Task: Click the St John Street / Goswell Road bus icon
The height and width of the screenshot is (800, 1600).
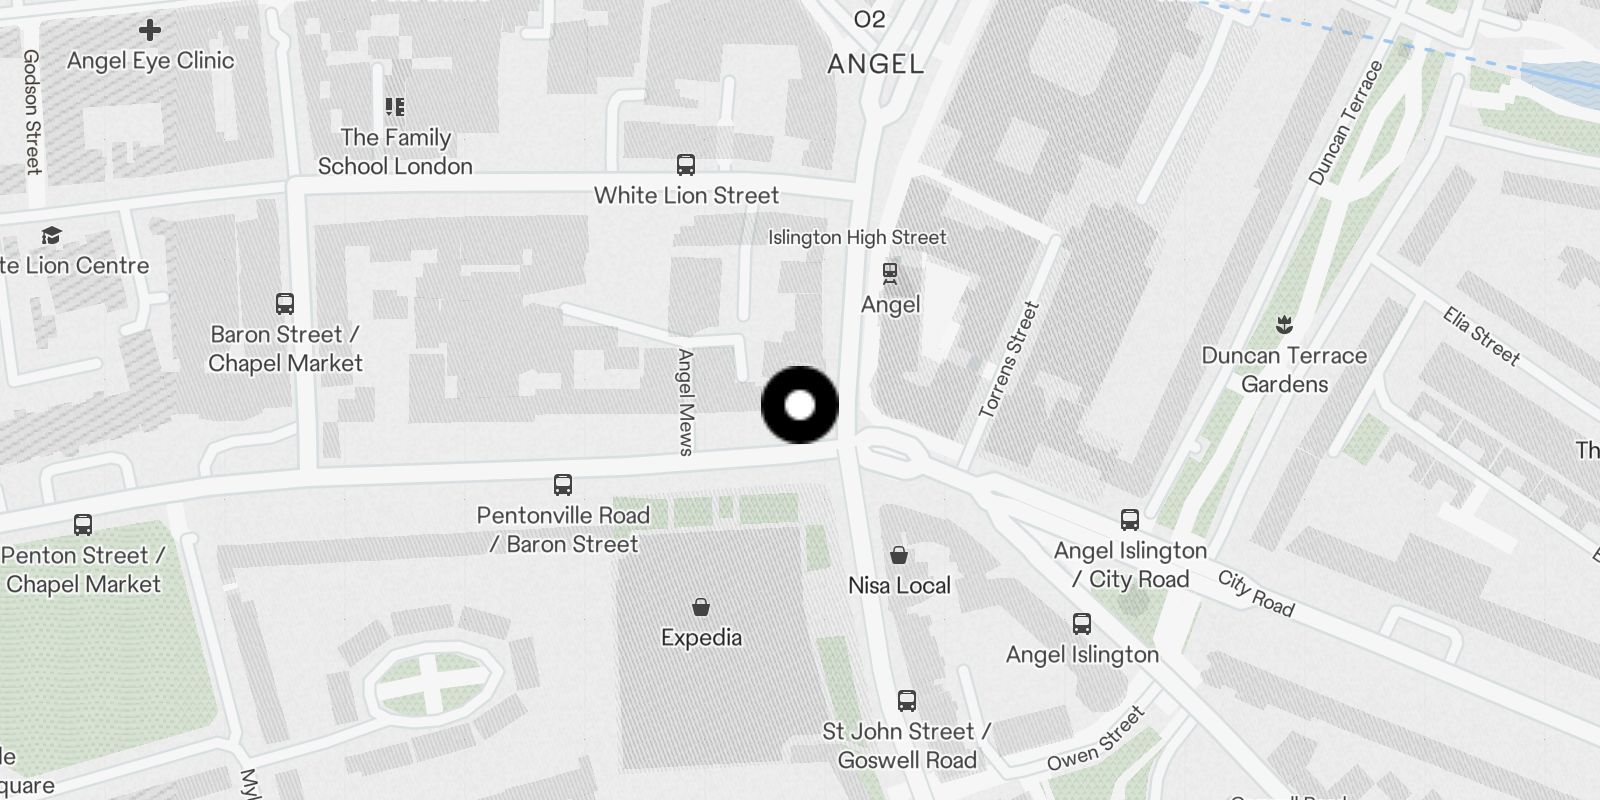Action: pos(907,701)
